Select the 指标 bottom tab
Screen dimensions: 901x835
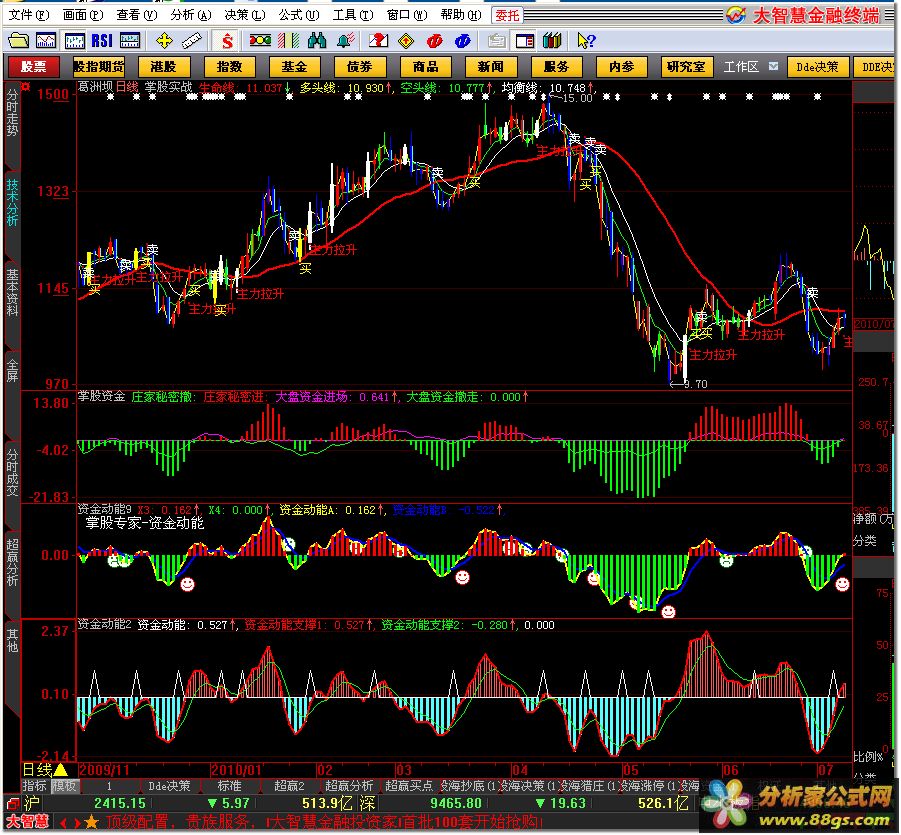point(34,786)
